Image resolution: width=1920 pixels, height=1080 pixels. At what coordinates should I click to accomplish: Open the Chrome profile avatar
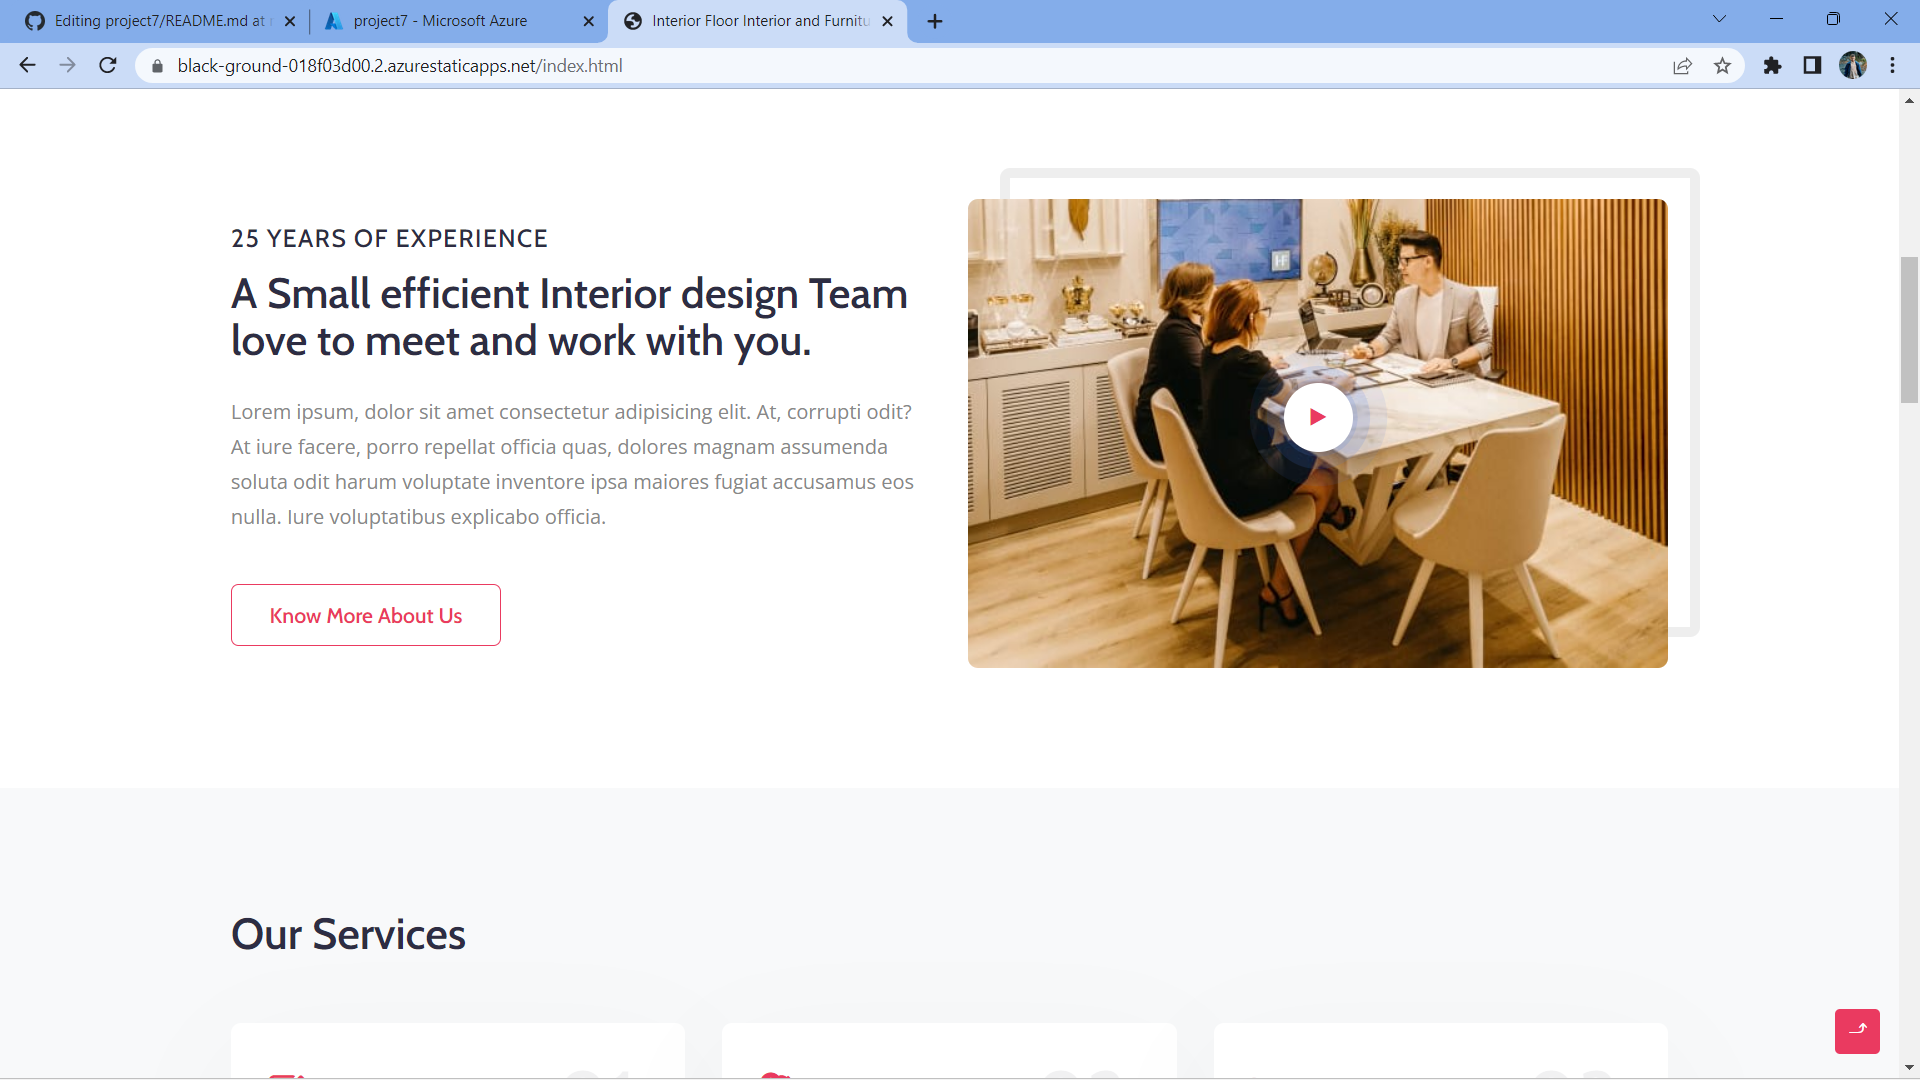[1852, 66]
